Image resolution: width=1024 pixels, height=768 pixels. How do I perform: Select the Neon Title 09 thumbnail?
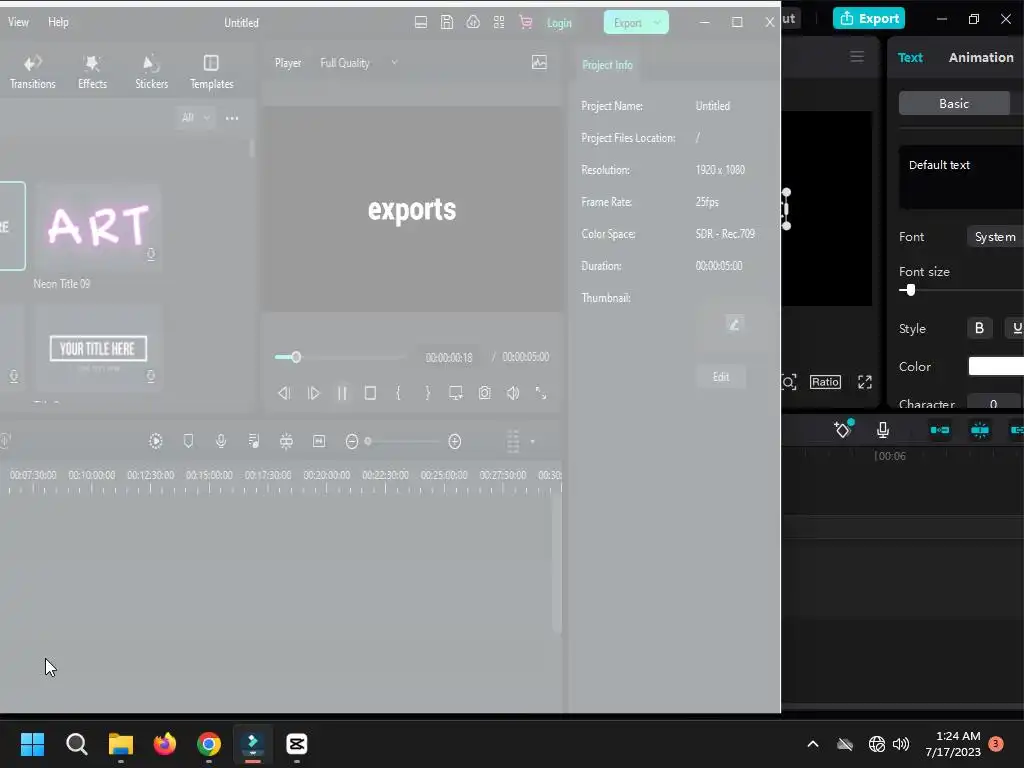[x=98, y=226]
